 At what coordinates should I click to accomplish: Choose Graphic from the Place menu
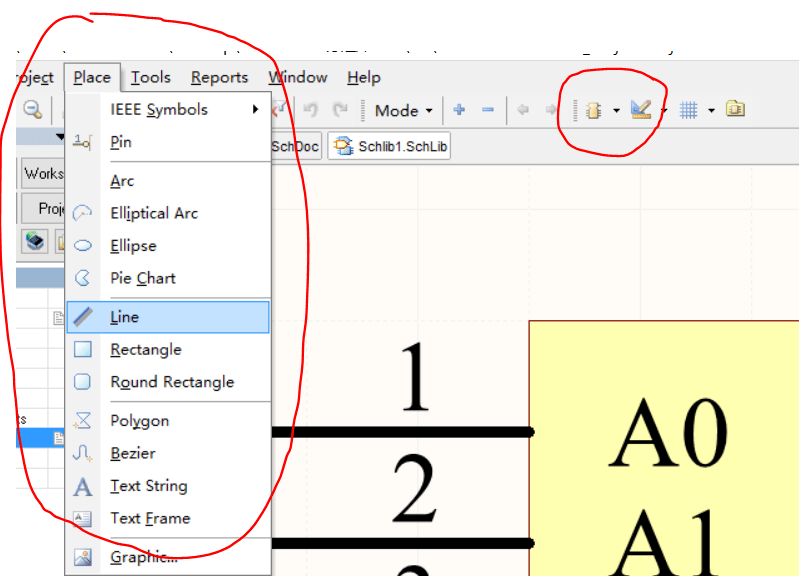pyautogui.click(x=168, y=557)
